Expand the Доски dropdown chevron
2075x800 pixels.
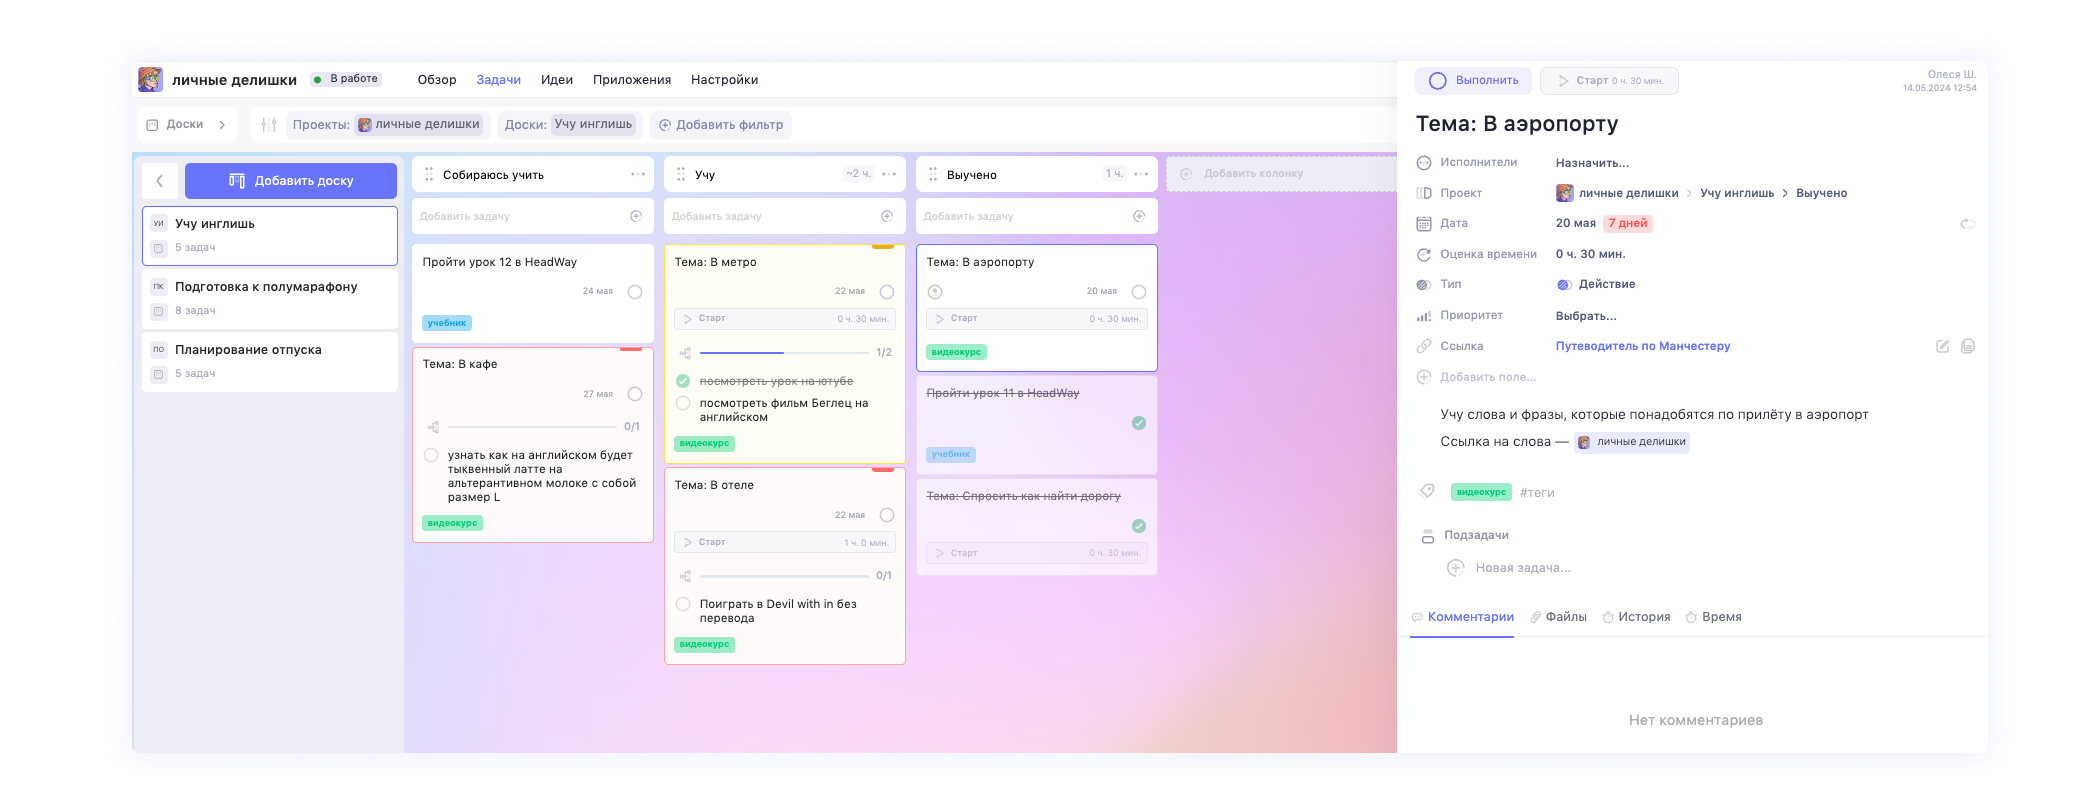222,125
